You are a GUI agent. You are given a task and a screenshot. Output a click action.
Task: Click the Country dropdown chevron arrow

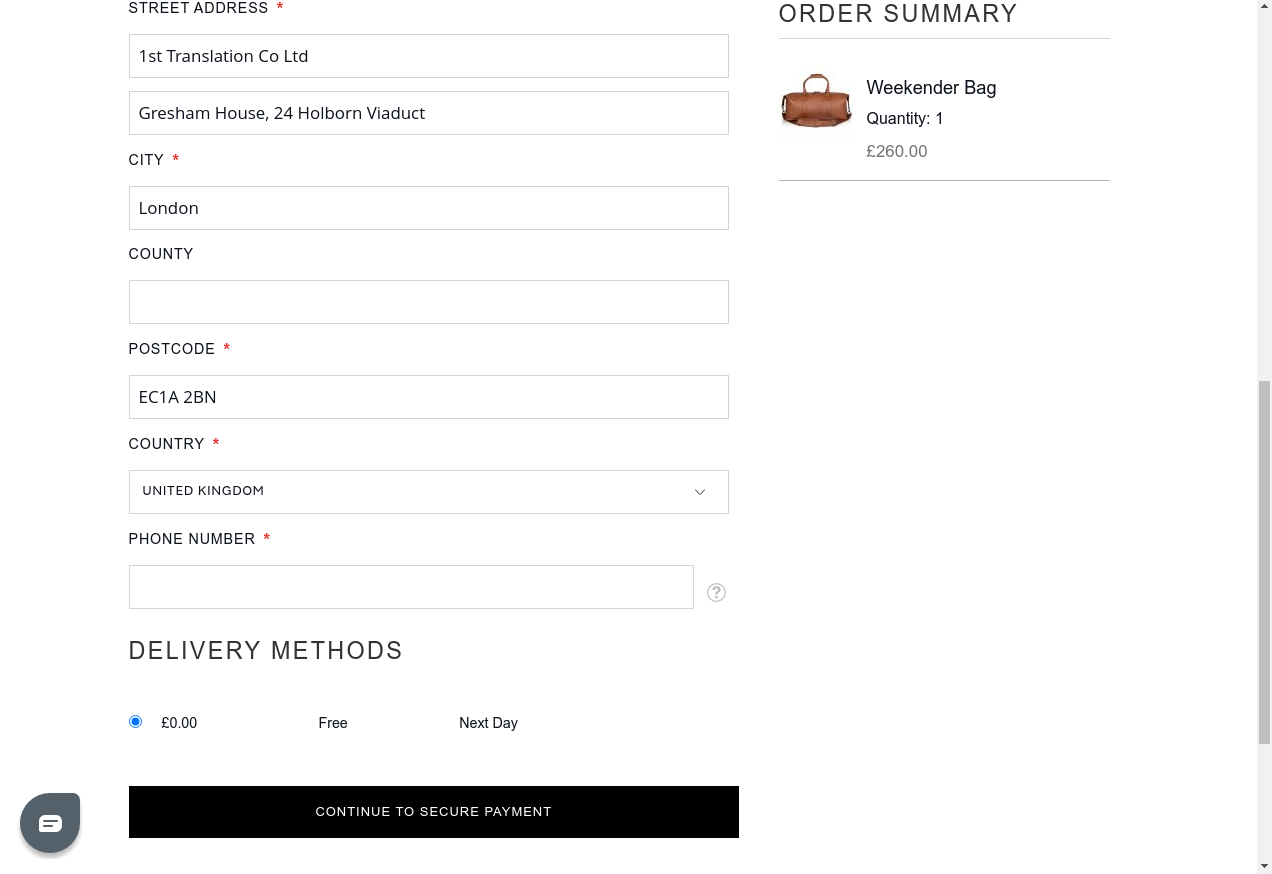click(x=700, y=492)
